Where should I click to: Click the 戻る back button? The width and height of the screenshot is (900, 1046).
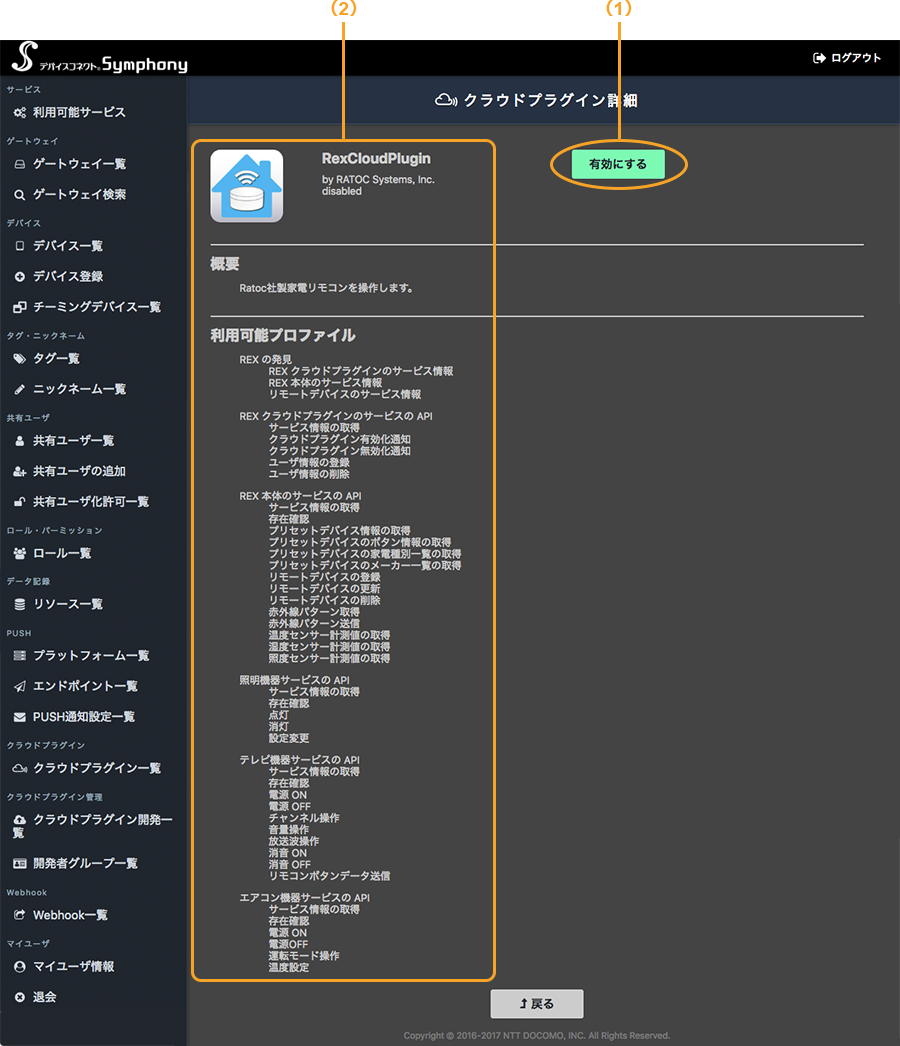click(x=537, y=1004)
